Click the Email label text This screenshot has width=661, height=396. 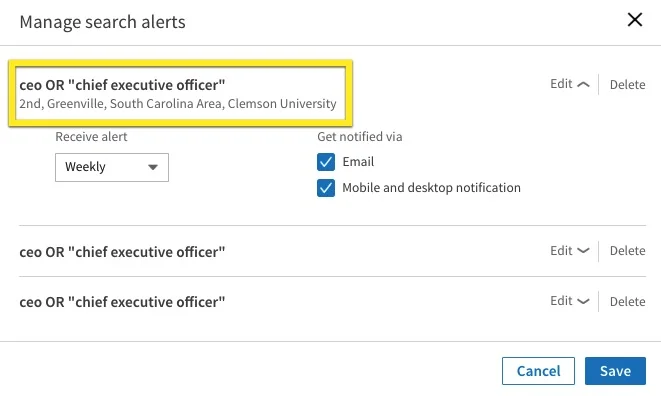pos(358,162)
